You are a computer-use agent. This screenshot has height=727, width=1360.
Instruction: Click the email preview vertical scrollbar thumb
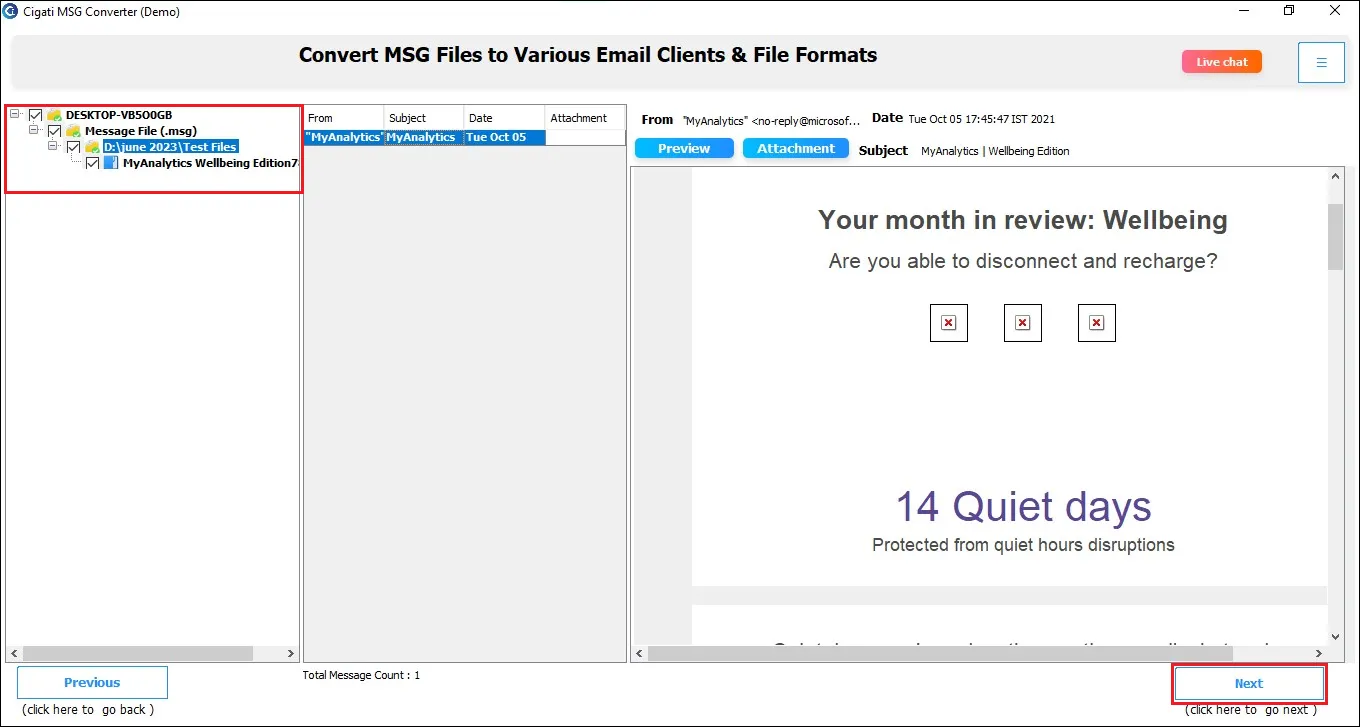1335,236
